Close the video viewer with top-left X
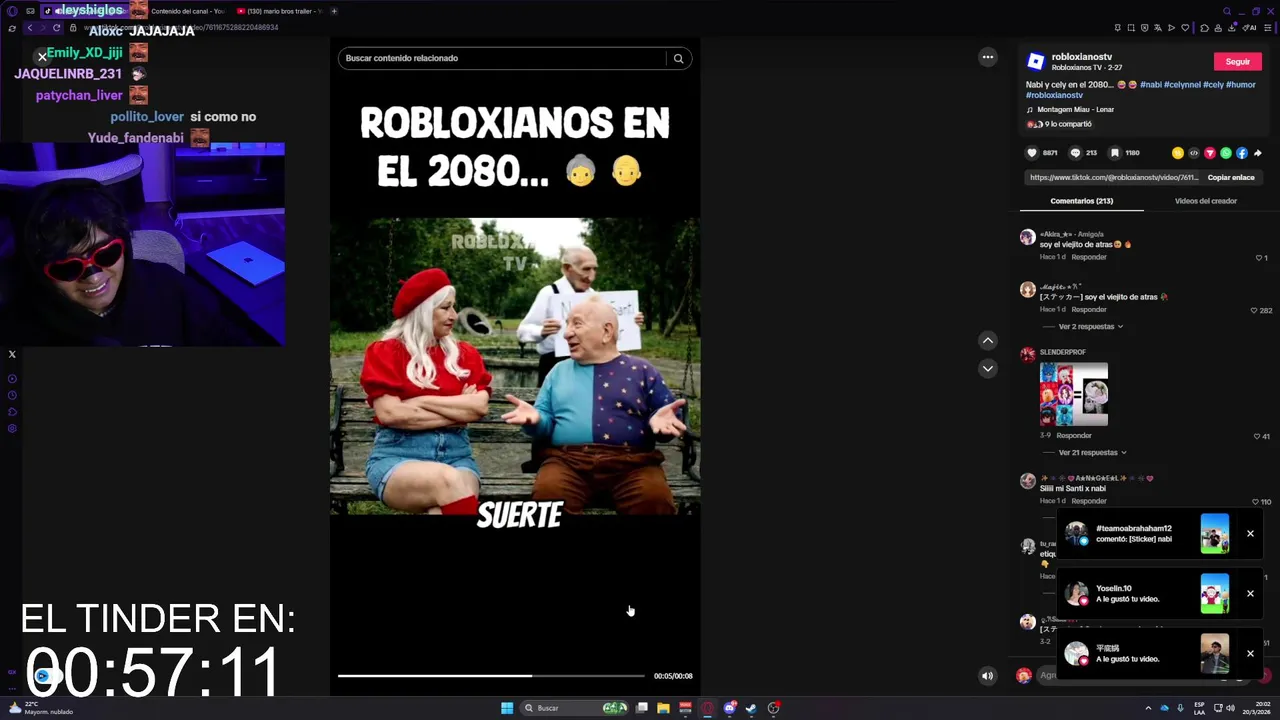Screen dimensions: 1280x720 coord(42,57)
